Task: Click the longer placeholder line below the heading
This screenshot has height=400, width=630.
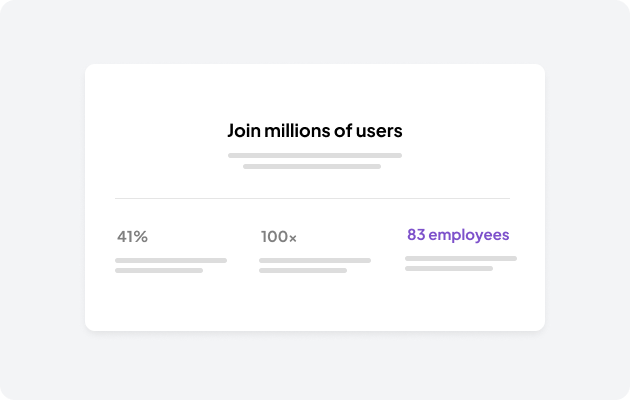Action: (x=315, y=155)
